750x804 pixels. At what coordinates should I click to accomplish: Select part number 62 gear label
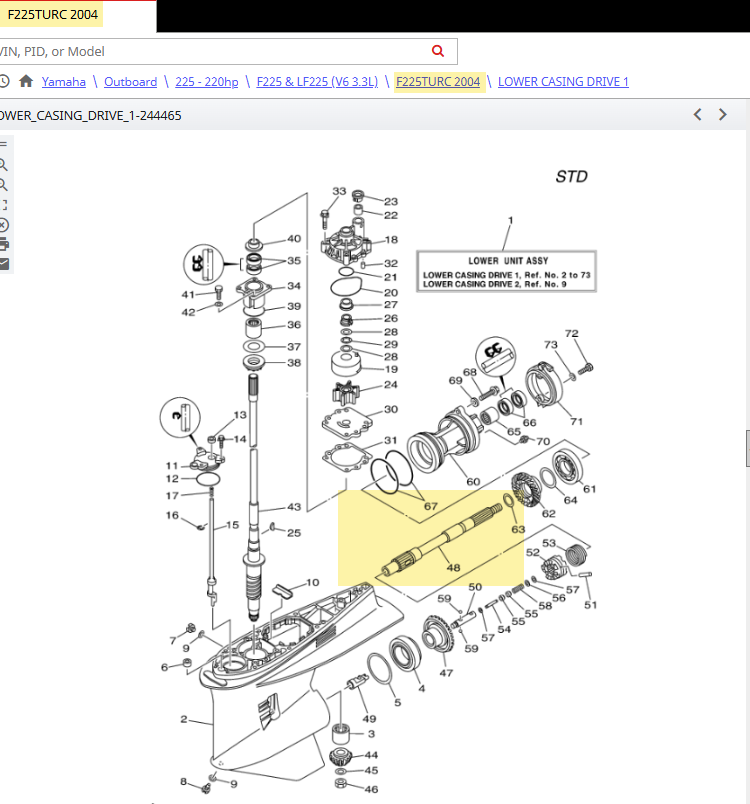[549, 513]
